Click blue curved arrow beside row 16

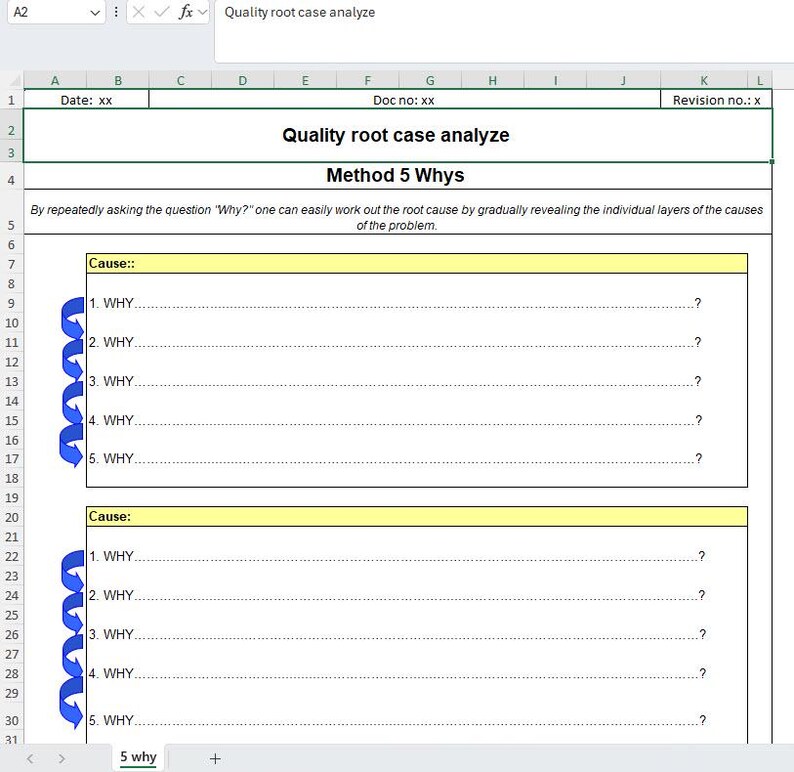coord(71,445)
